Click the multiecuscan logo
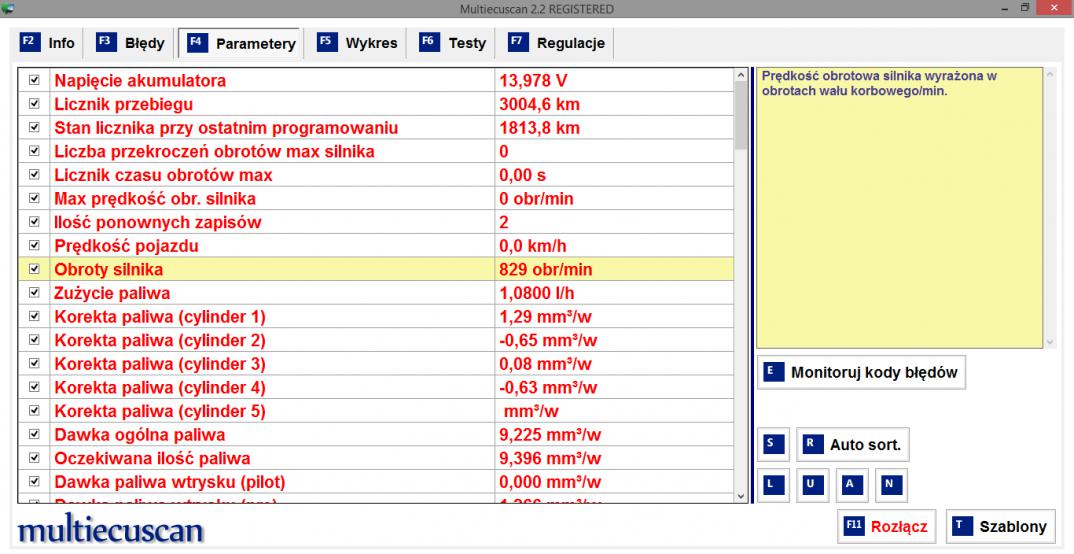 click(x=110, y=527)
